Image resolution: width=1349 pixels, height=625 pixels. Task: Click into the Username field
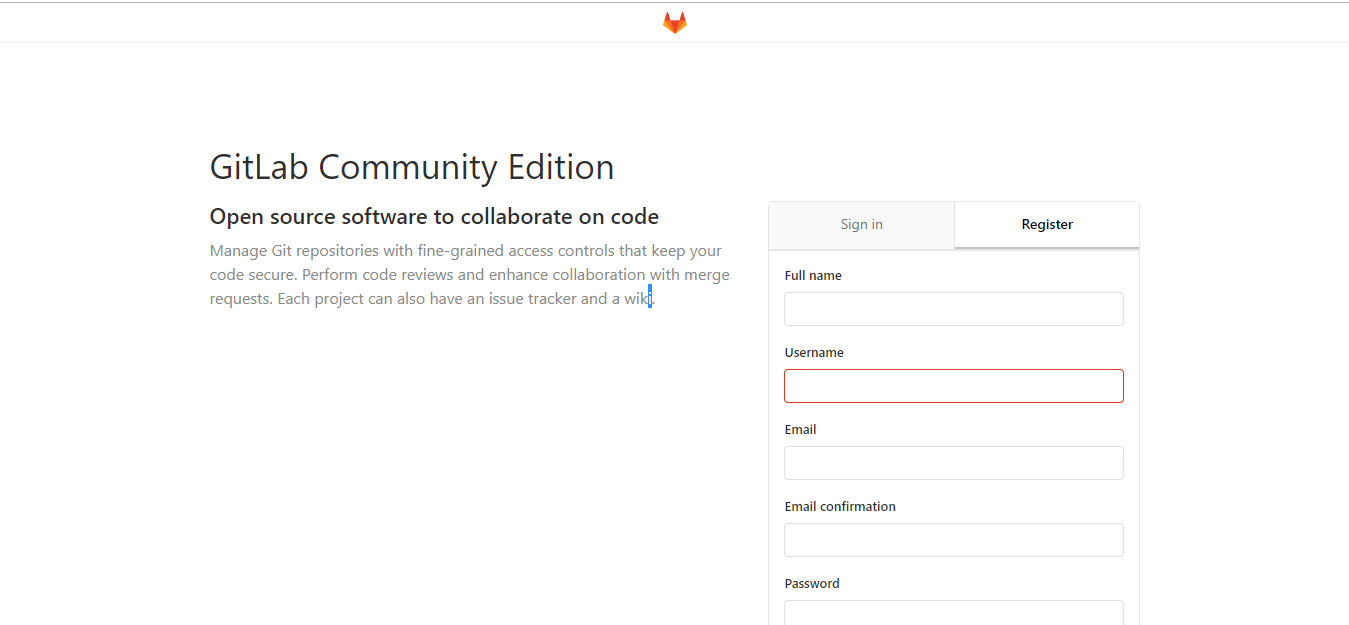point(954,386)
